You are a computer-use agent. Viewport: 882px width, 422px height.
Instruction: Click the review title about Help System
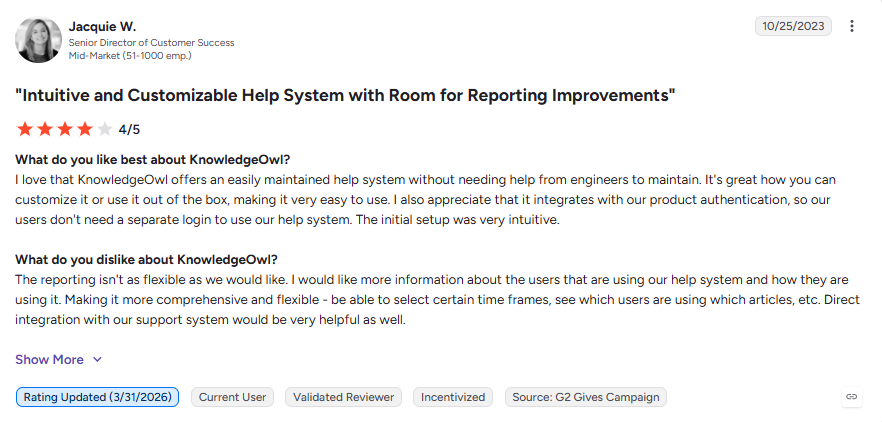tap(345, 96)
